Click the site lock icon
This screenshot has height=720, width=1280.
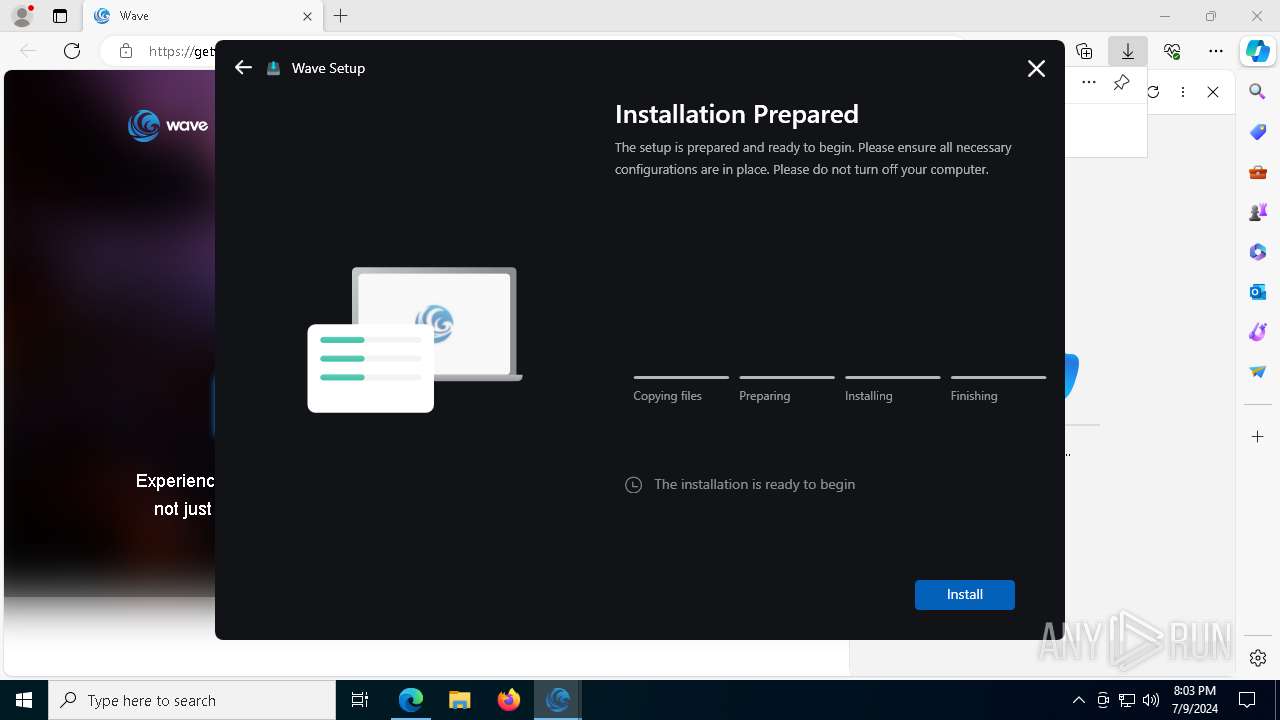coord(126,51)
